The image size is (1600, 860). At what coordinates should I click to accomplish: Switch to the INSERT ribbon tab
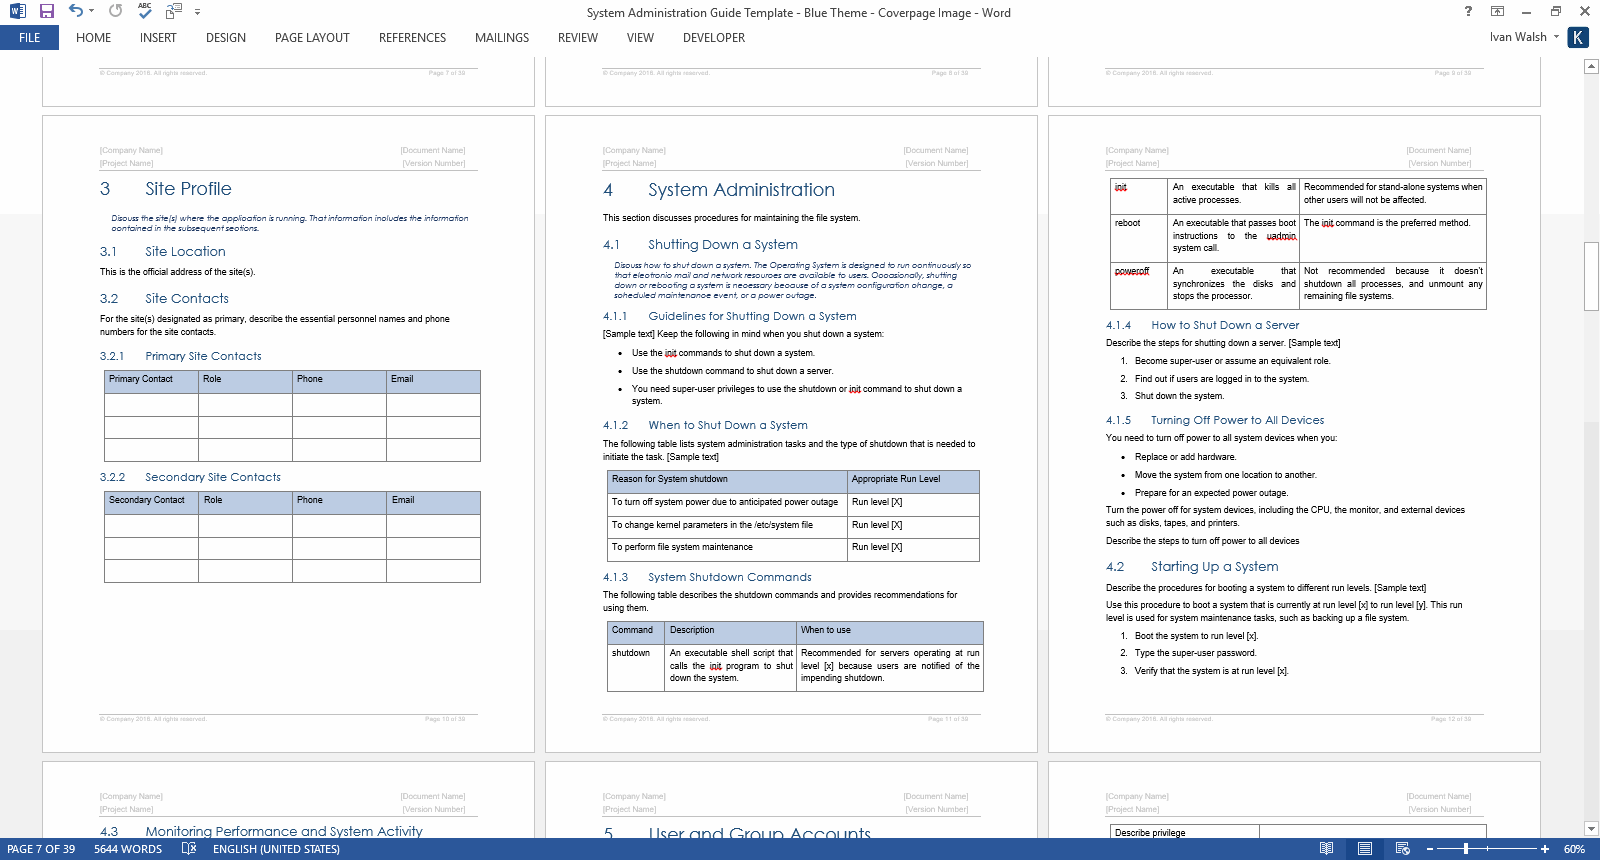tap(158, 38)
